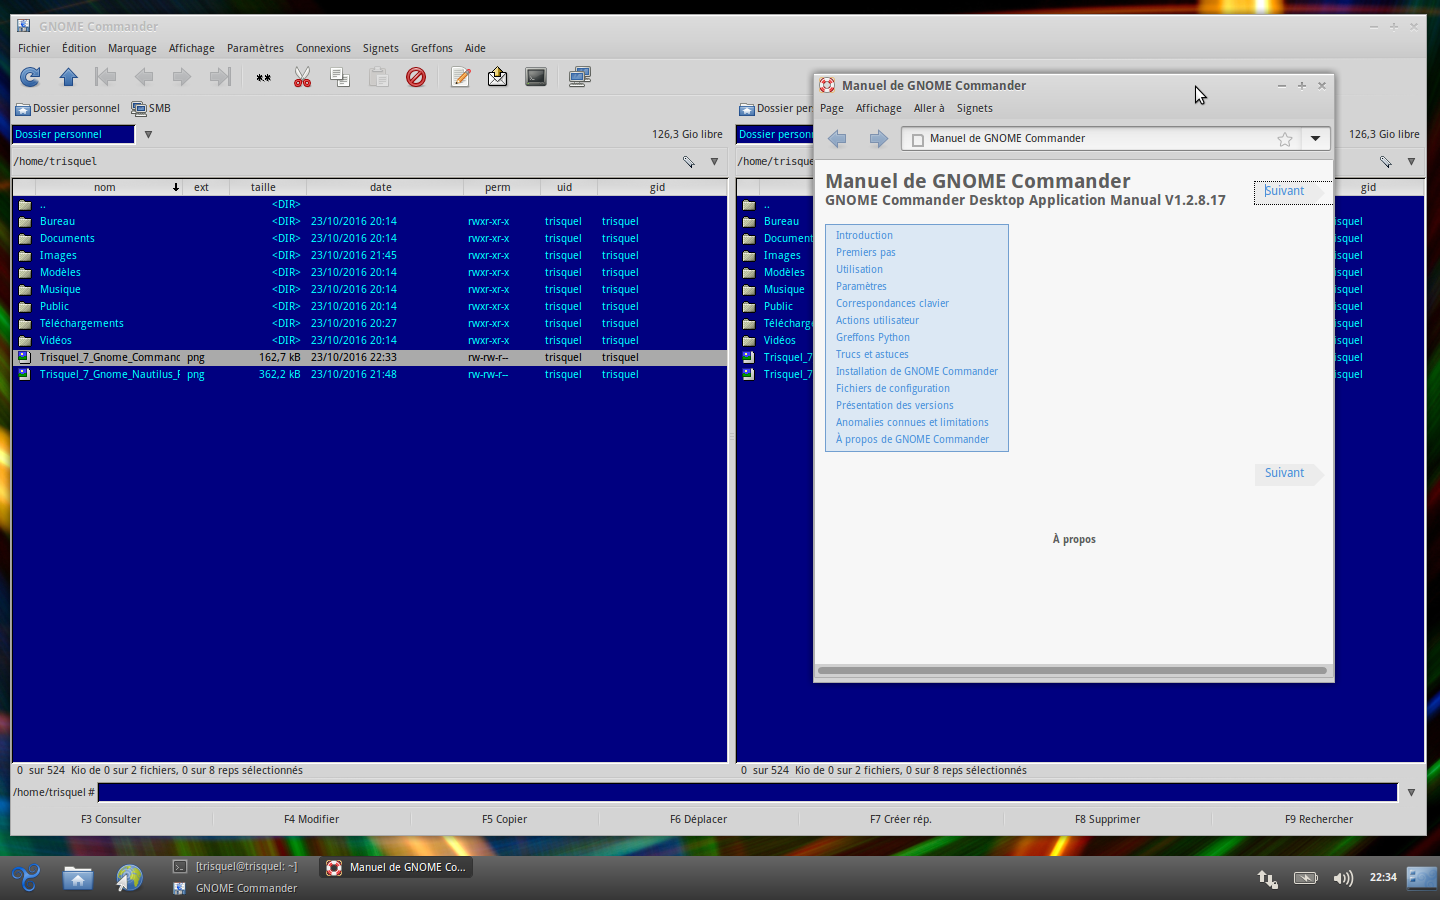Open manual address bar dropdown arrow
This screenshot has height=900, width=1440.
tap(1316, 139)
